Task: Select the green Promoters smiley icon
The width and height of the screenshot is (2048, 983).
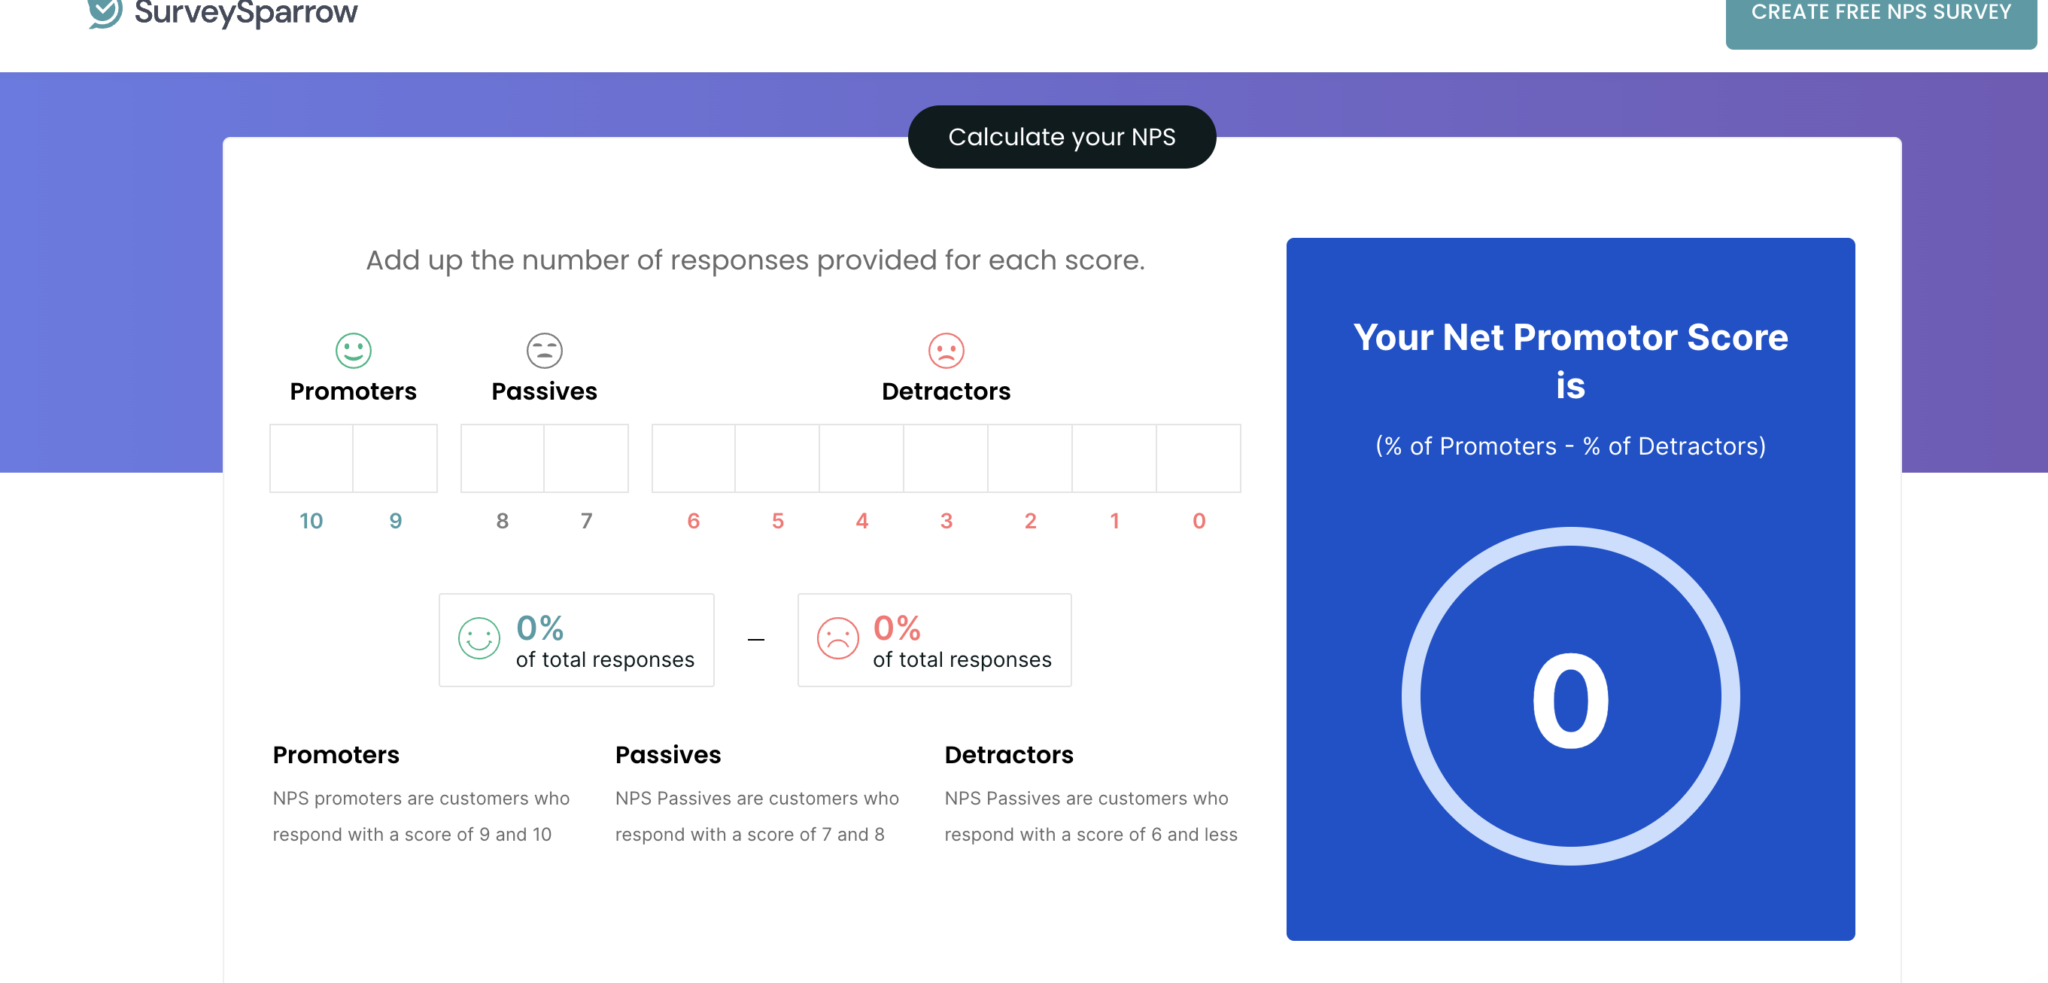Action: point(352,351)
